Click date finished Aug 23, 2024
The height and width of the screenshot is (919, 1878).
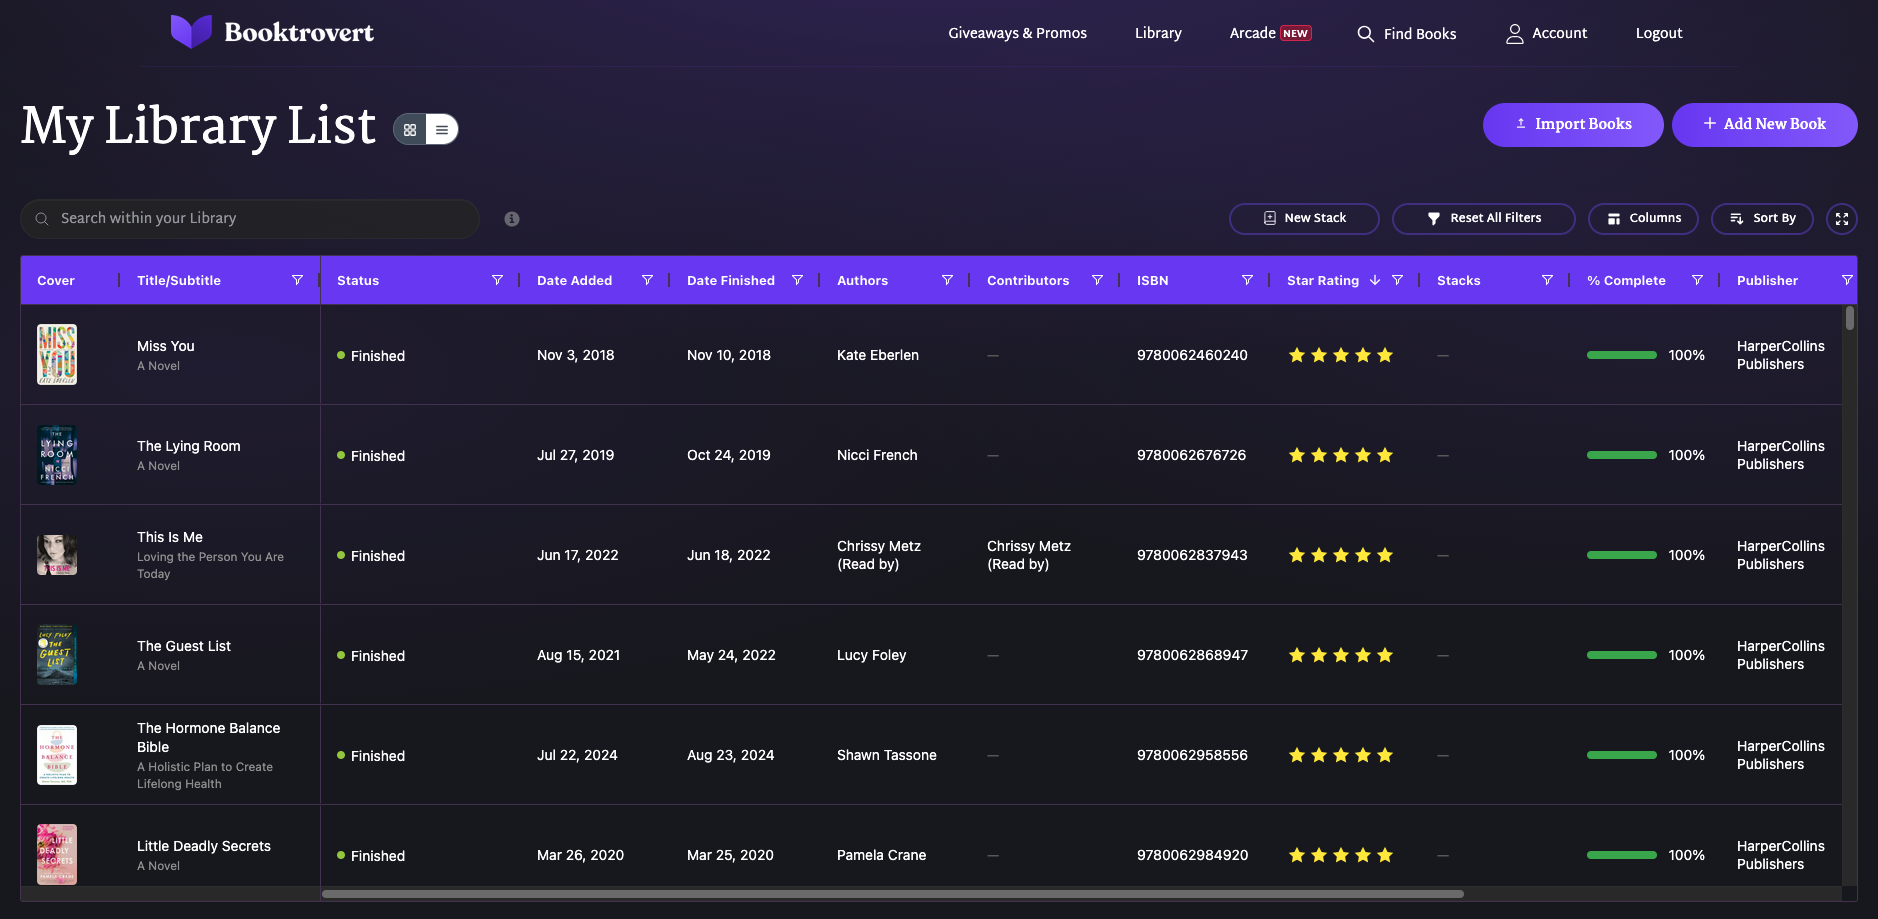pos(730,755)
